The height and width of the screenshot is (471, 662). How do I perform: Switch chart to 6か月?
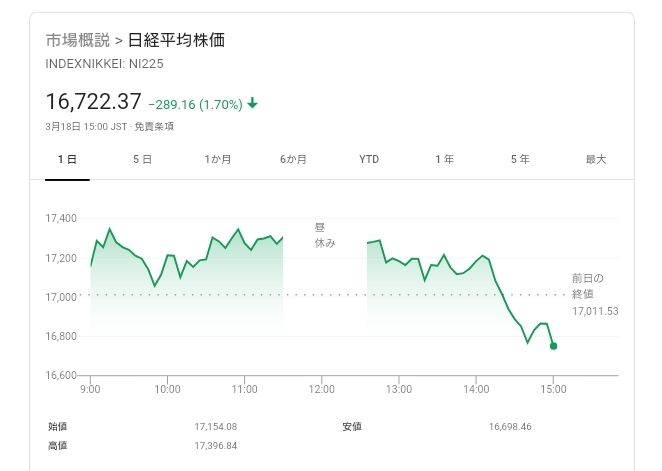[x=293, y=160]
